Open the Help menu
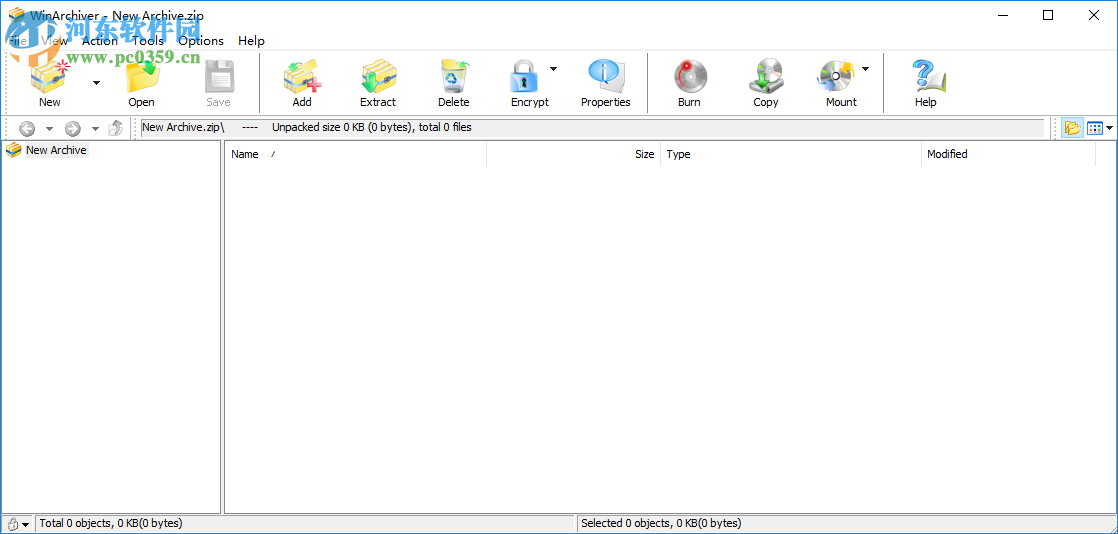This screenshot has height=534, width=1118. pos(251,41)
